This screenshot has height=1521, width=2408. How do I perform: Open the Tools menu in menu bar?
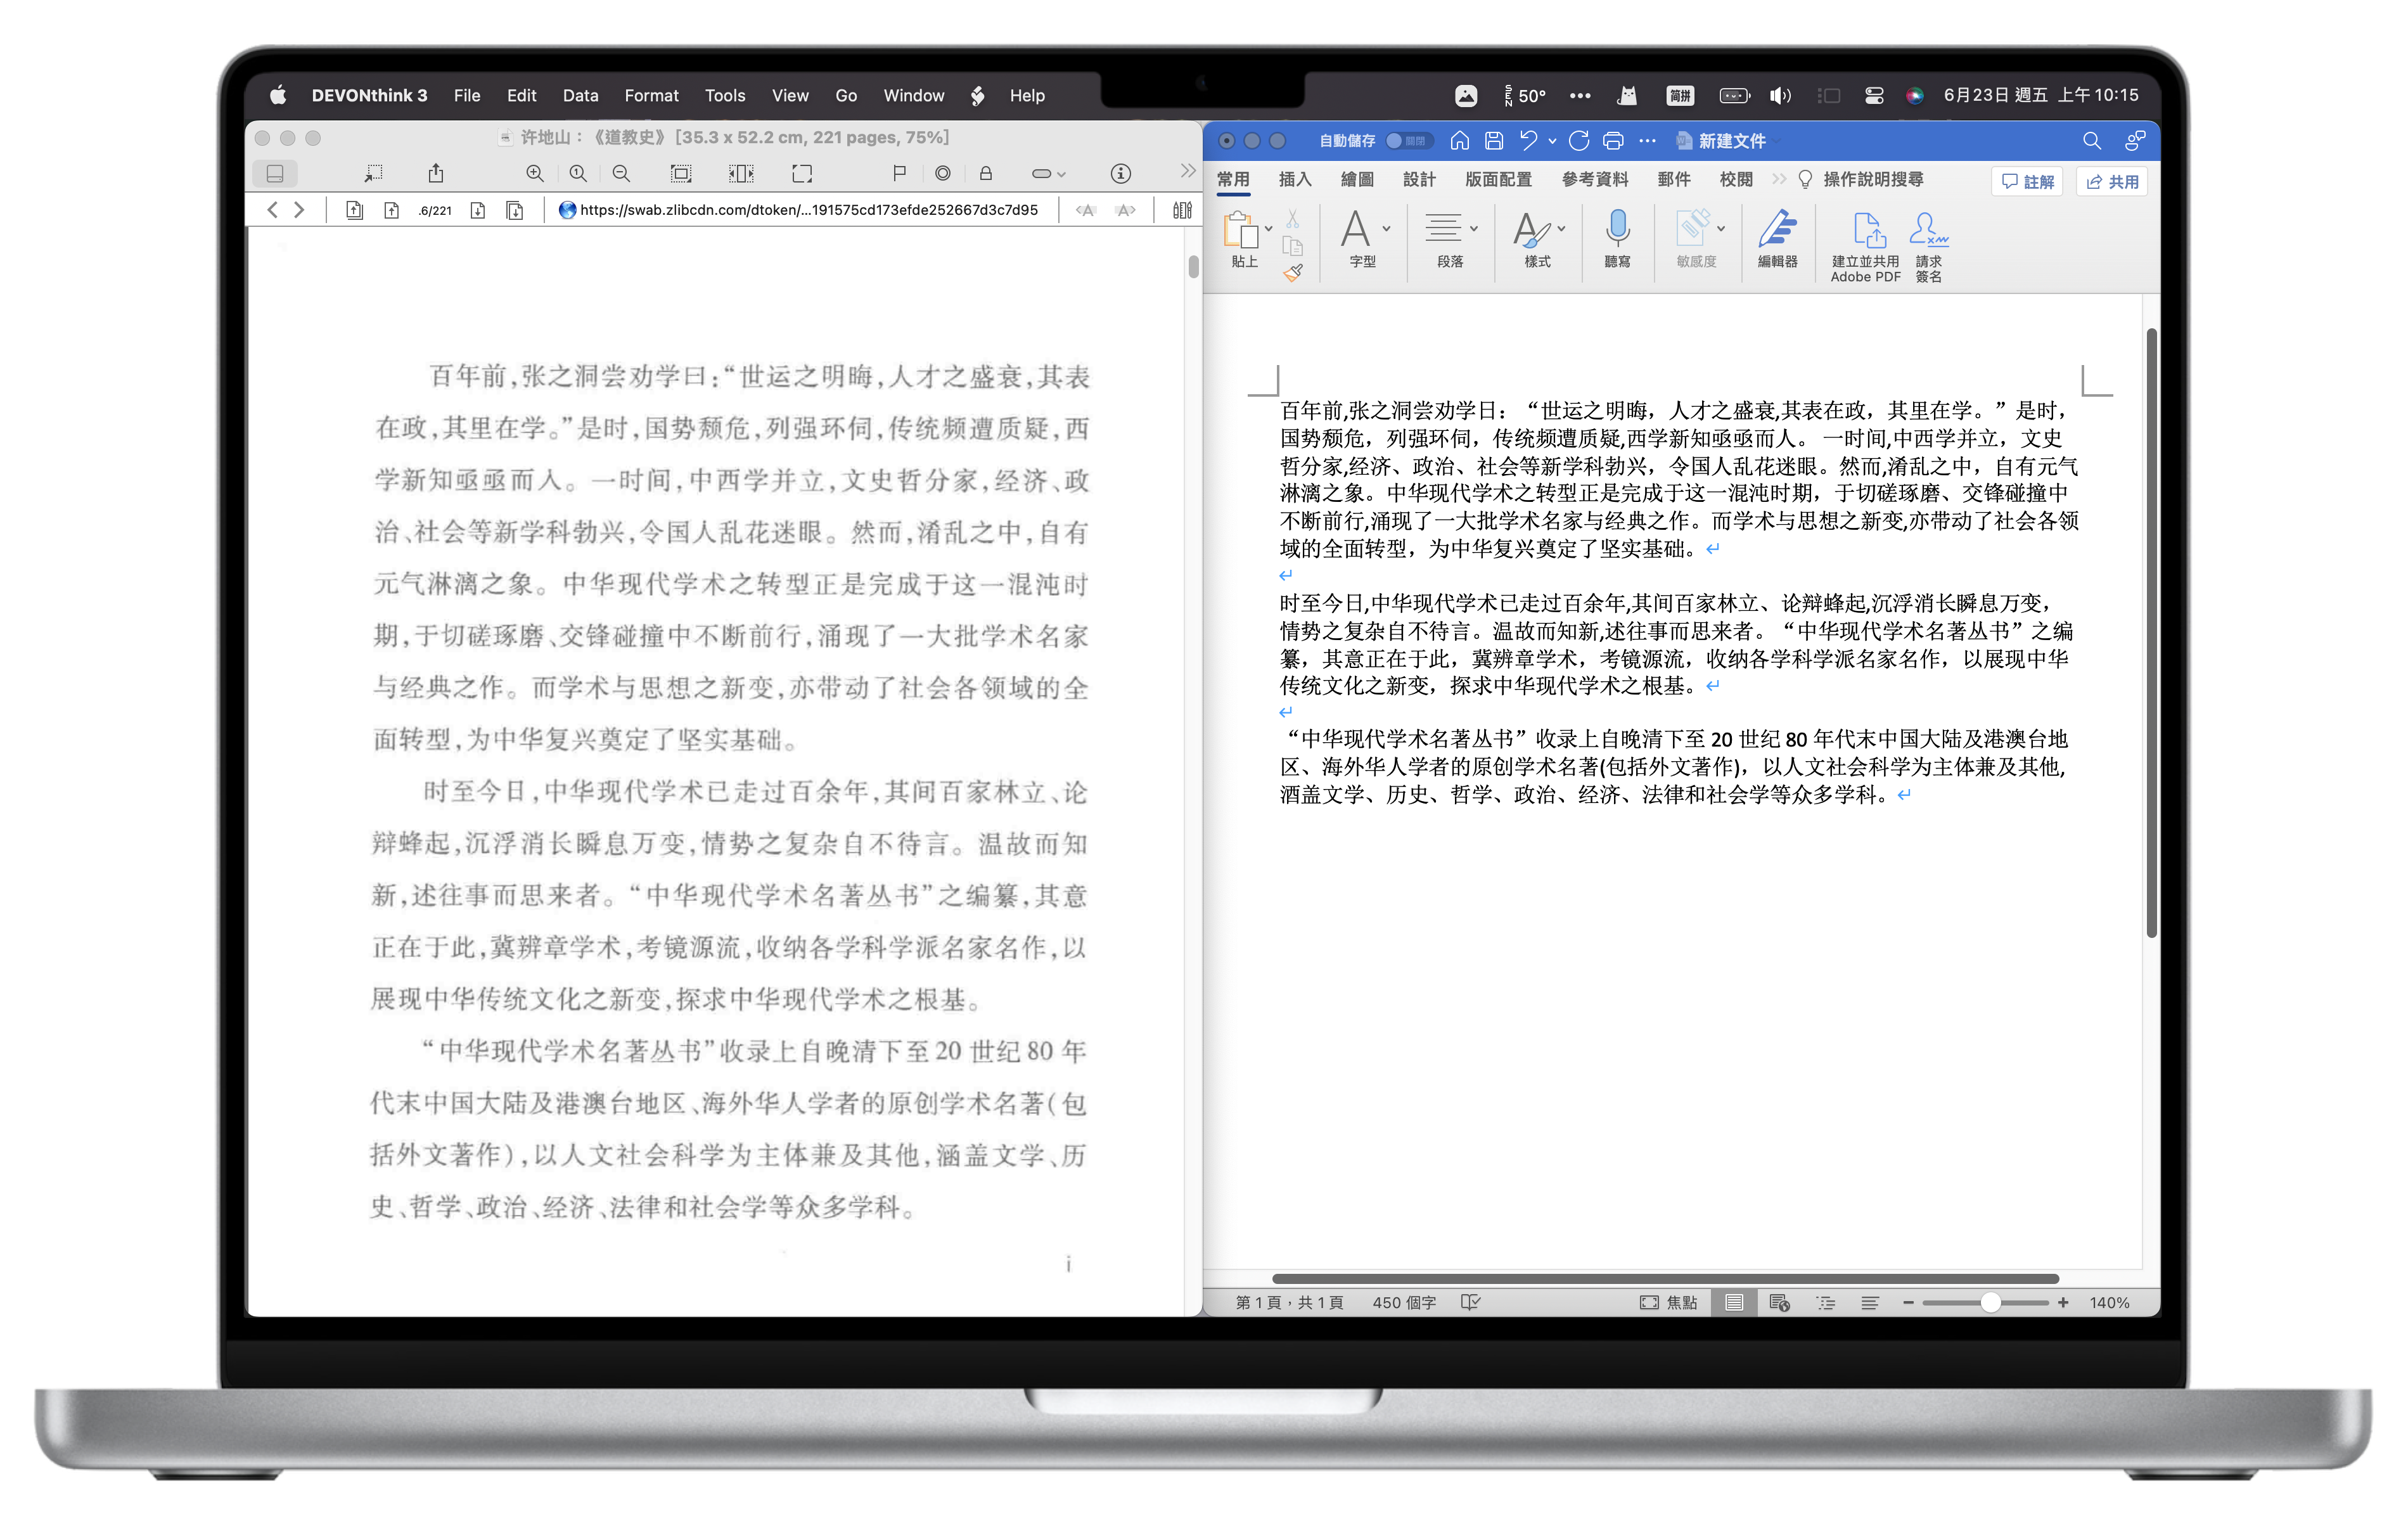tap(724, 96)
